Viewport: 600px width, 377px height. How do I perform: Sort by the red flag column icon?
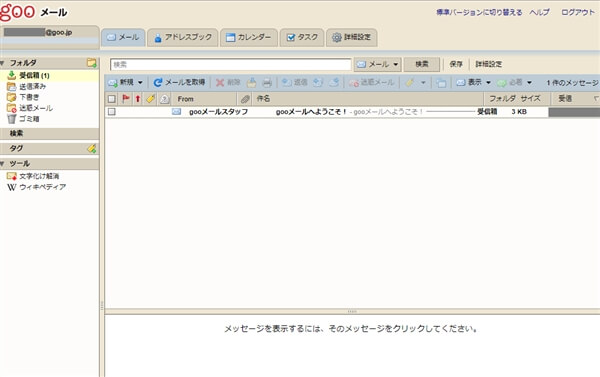coord(126,99)
